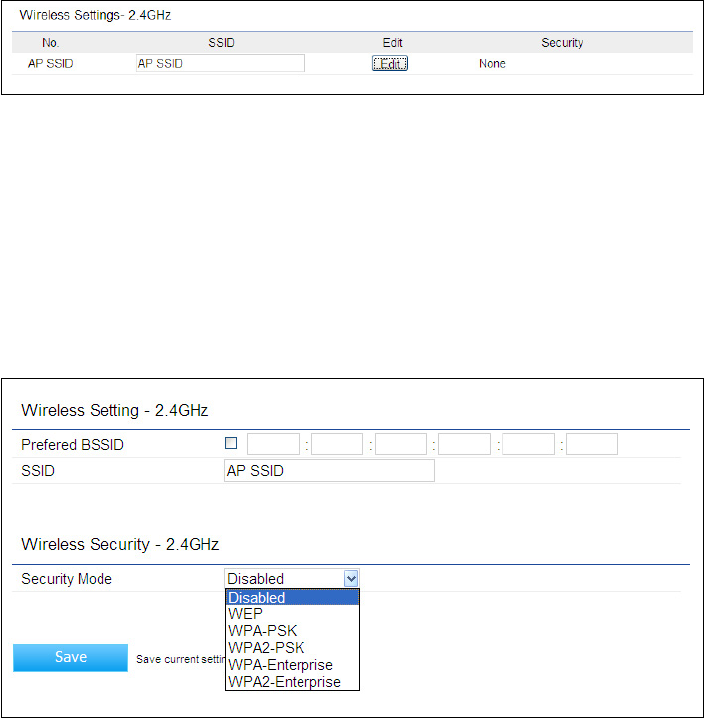Click the Wireless Setting - 2.4GHz heading

[115, 410]
